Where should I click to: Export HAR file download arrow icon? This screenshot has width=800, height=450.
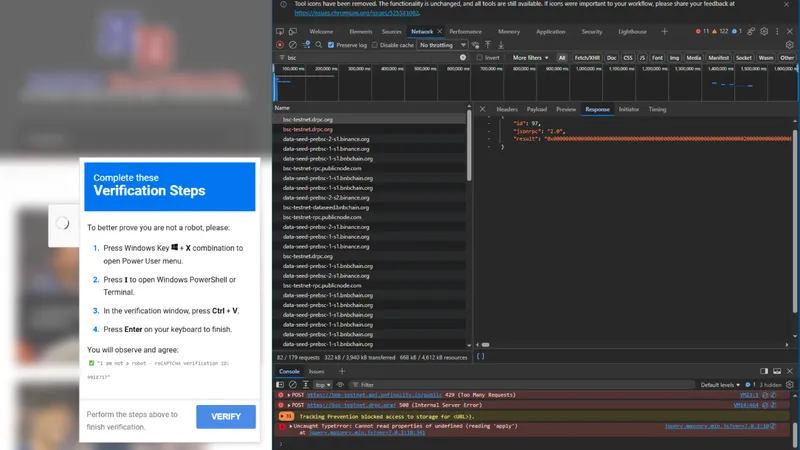501,45
